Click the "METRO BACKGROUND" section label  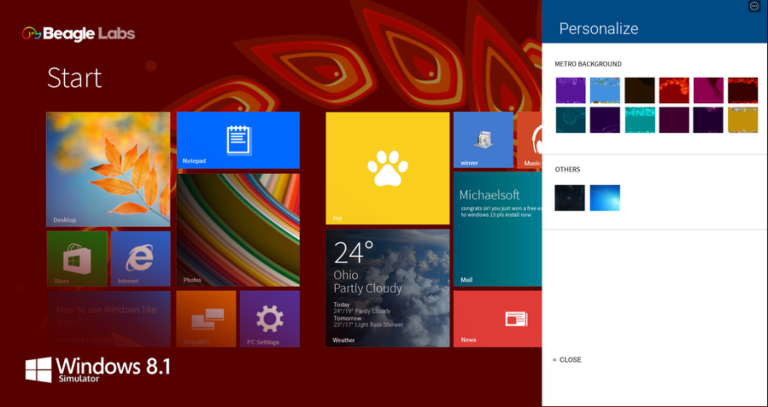[x=588, y=64]
